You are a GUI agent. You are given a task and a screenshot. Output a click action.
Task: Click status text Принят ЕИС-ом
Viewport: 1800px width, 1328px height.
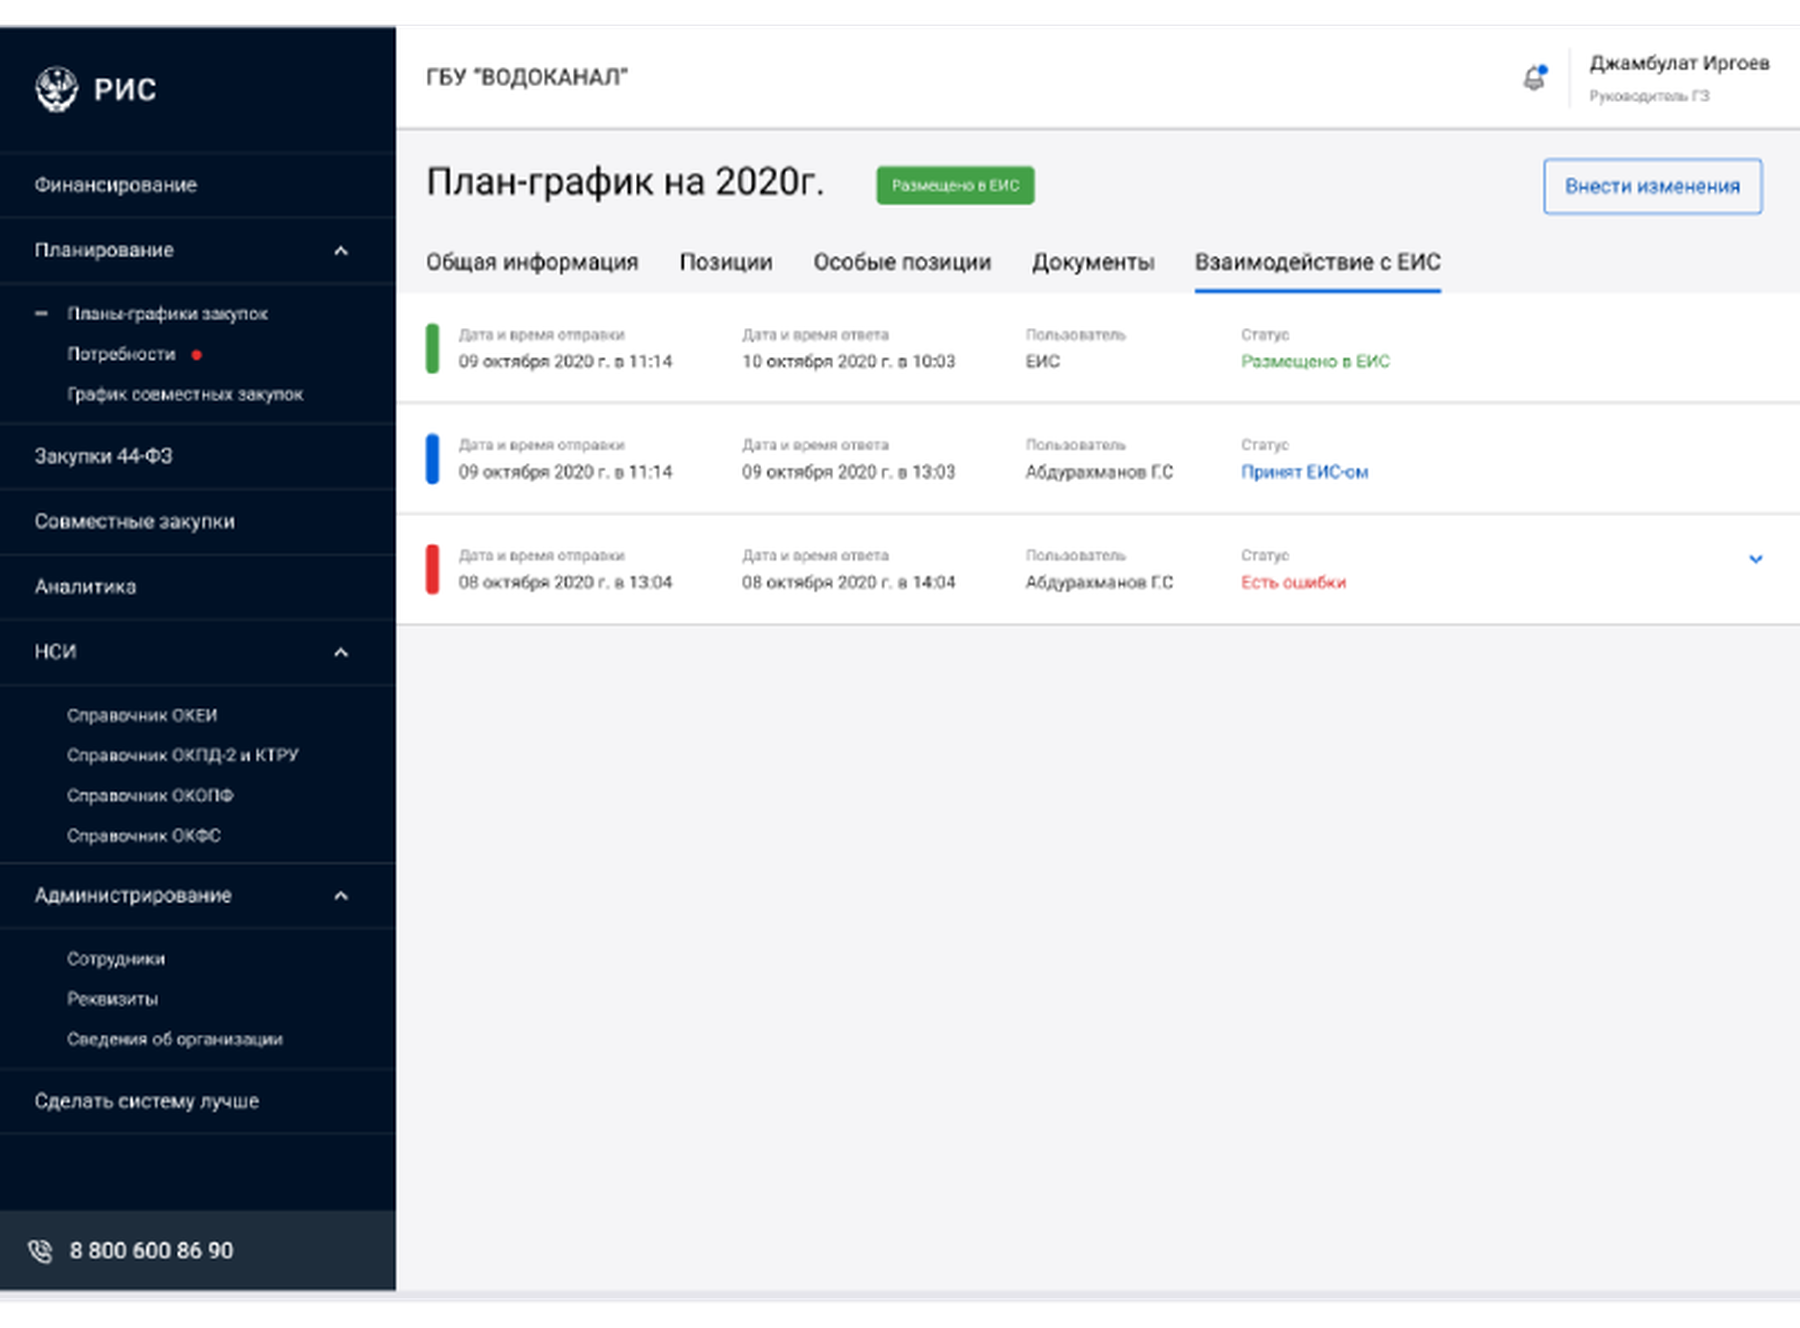[1304, 472]
